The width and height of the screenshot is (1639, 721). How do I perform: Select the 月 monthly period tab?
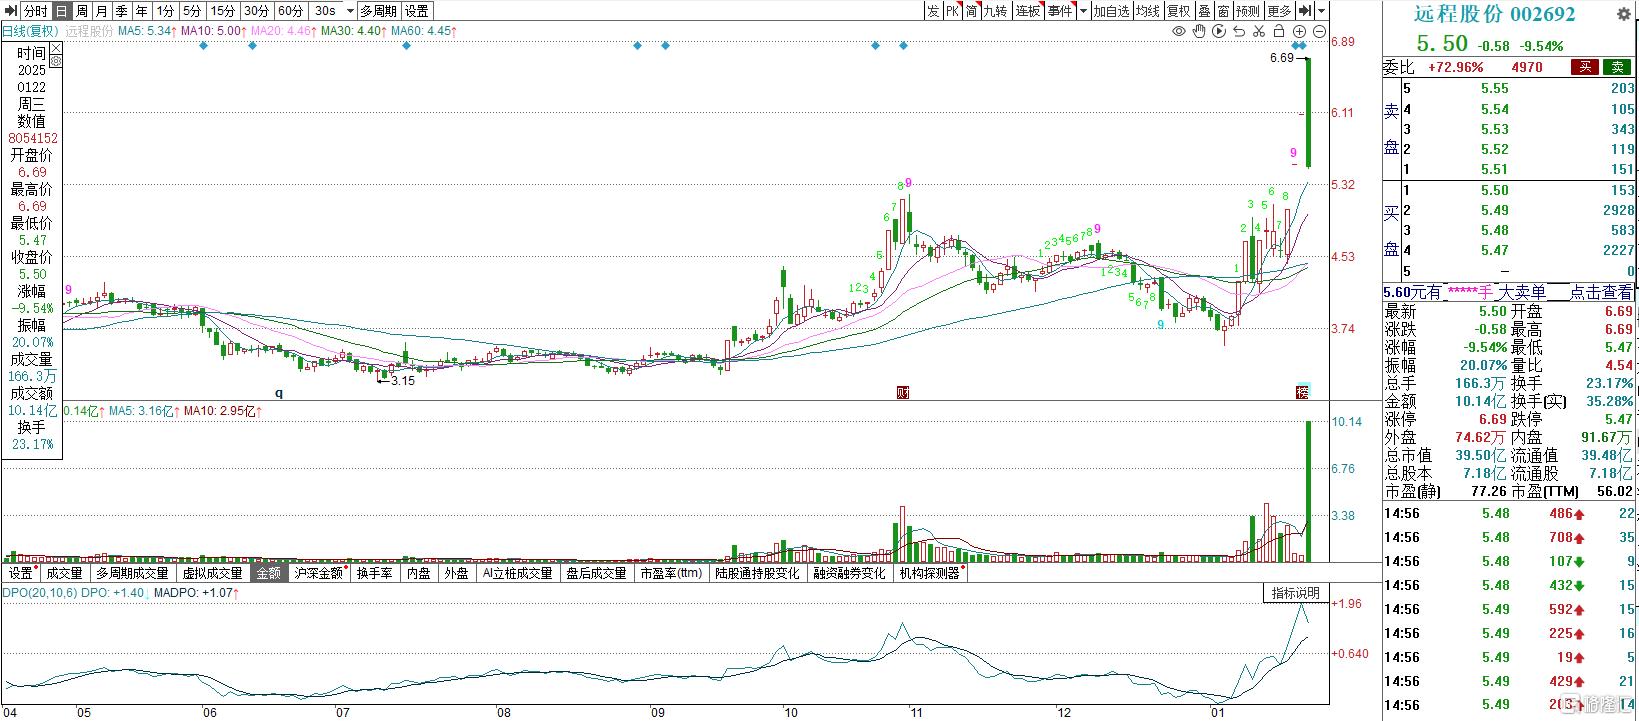[101, 11]
